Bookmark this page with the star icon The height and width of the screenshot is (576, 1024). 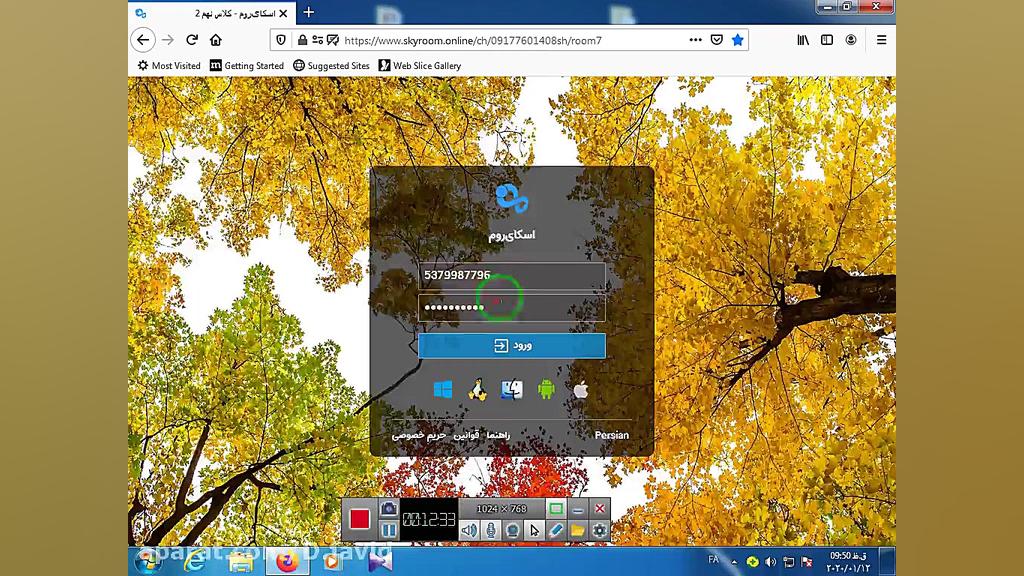click(x=739, y=40)
